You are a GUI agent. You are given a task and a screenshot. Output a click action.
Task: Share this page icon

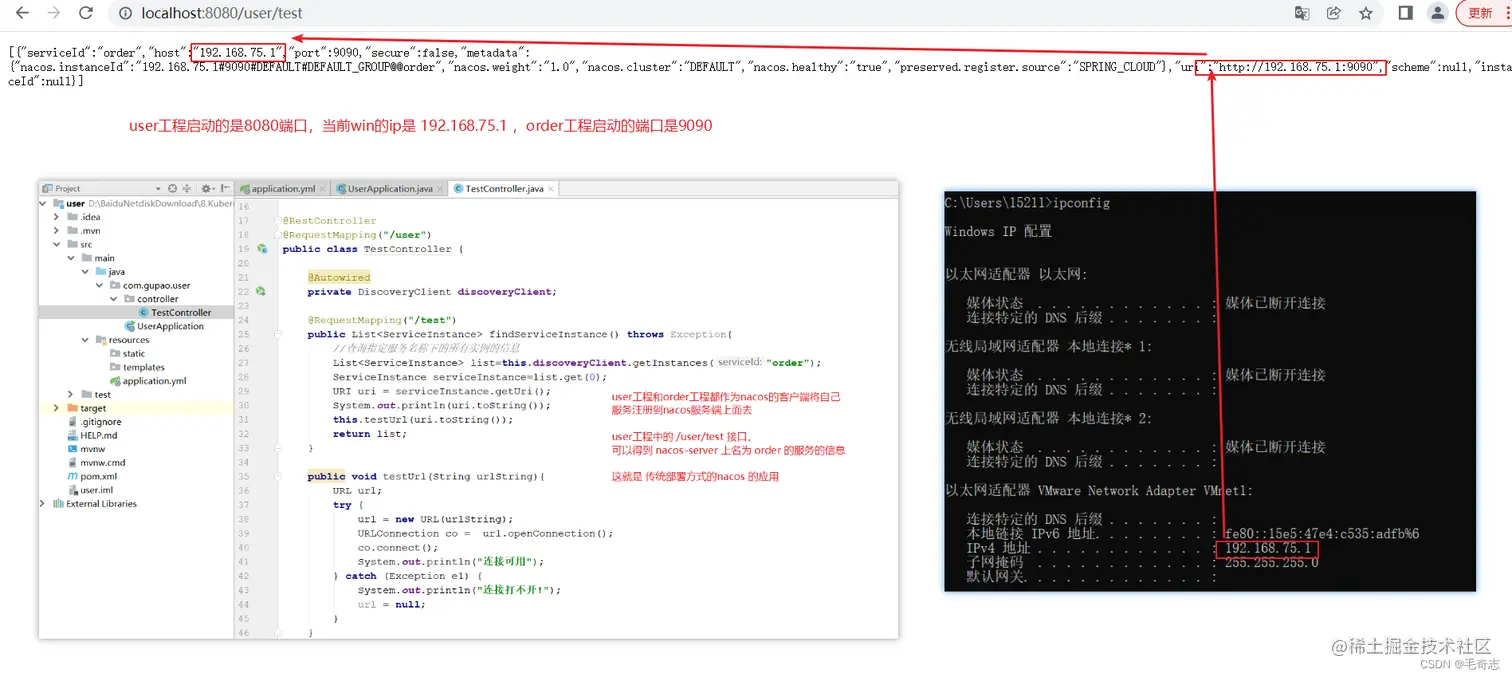1333,13
